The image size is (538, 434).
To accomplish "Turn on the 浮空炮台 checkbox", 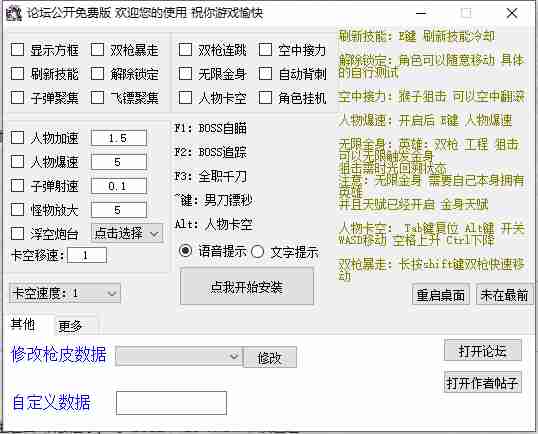I will (17, 234).
